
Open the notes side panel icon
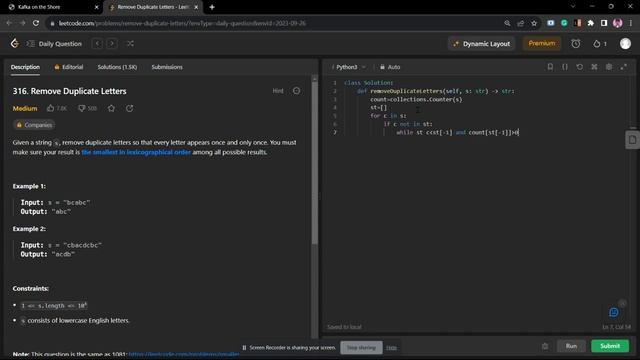tap(632, 140)
